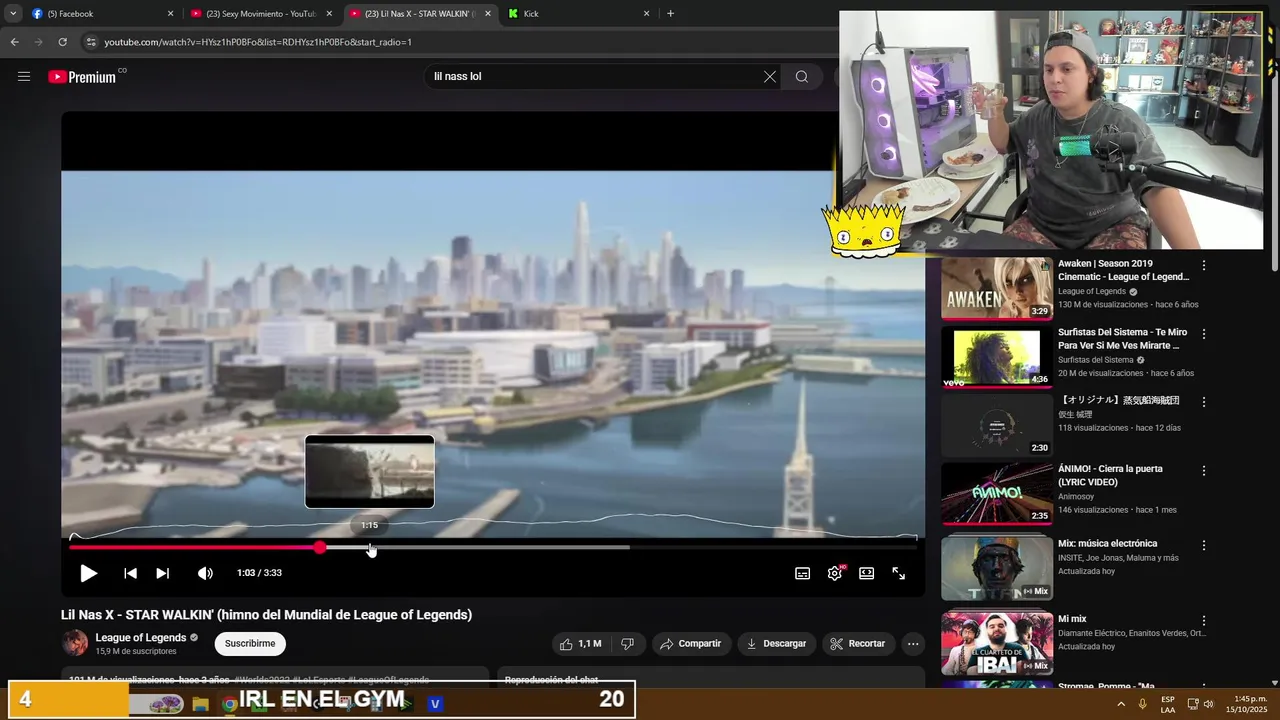Click the microphone icon in the system tray

tap(1142, 704)
